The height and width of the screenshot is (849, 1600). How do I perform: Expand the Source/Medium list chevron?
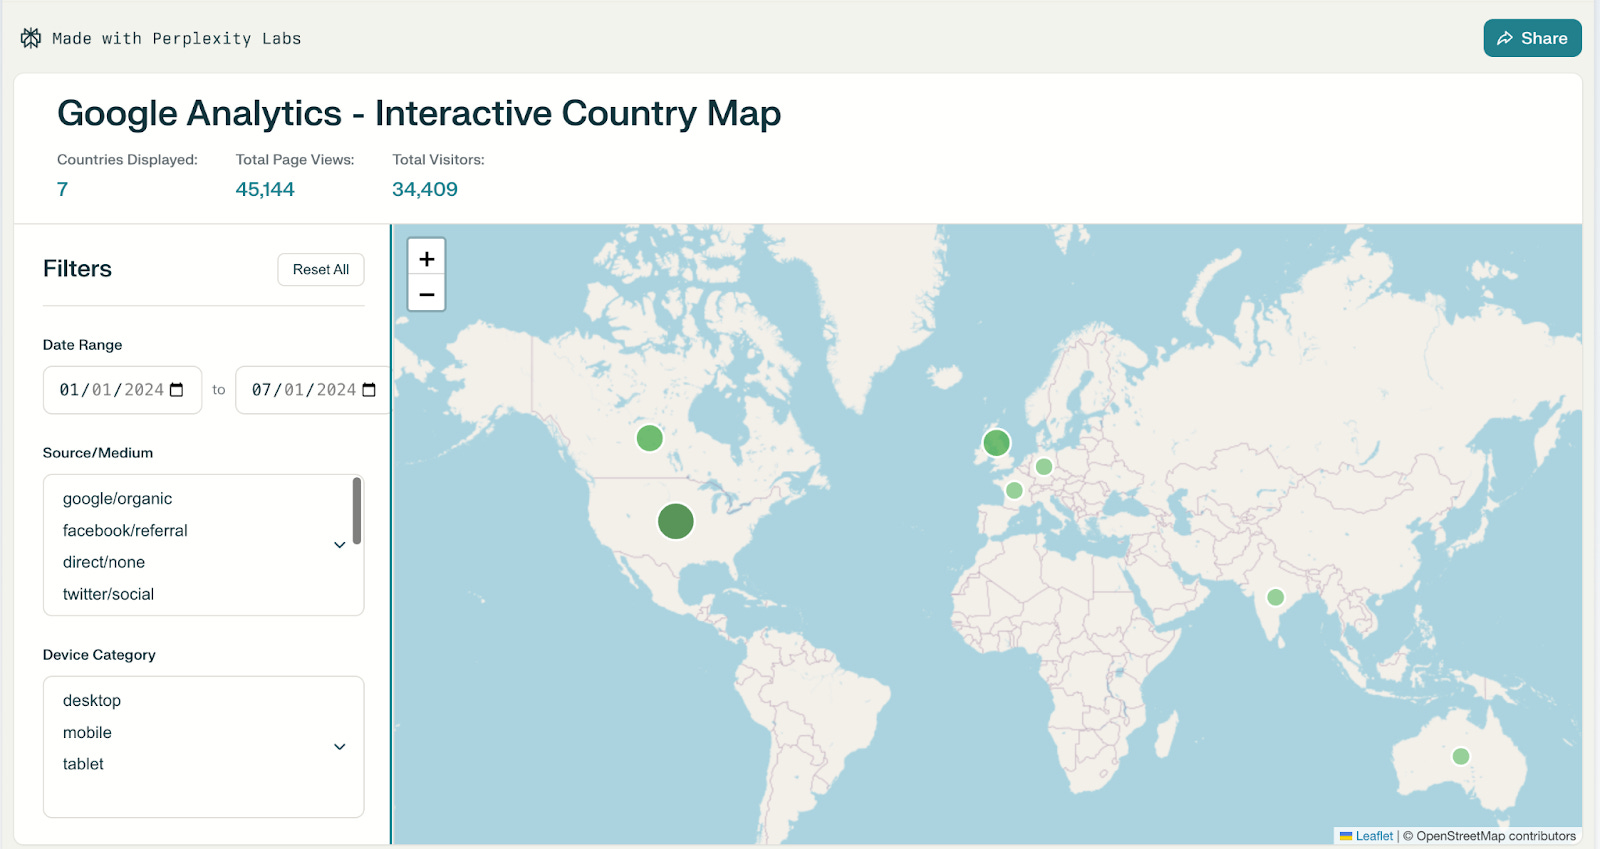pos(340,545)
